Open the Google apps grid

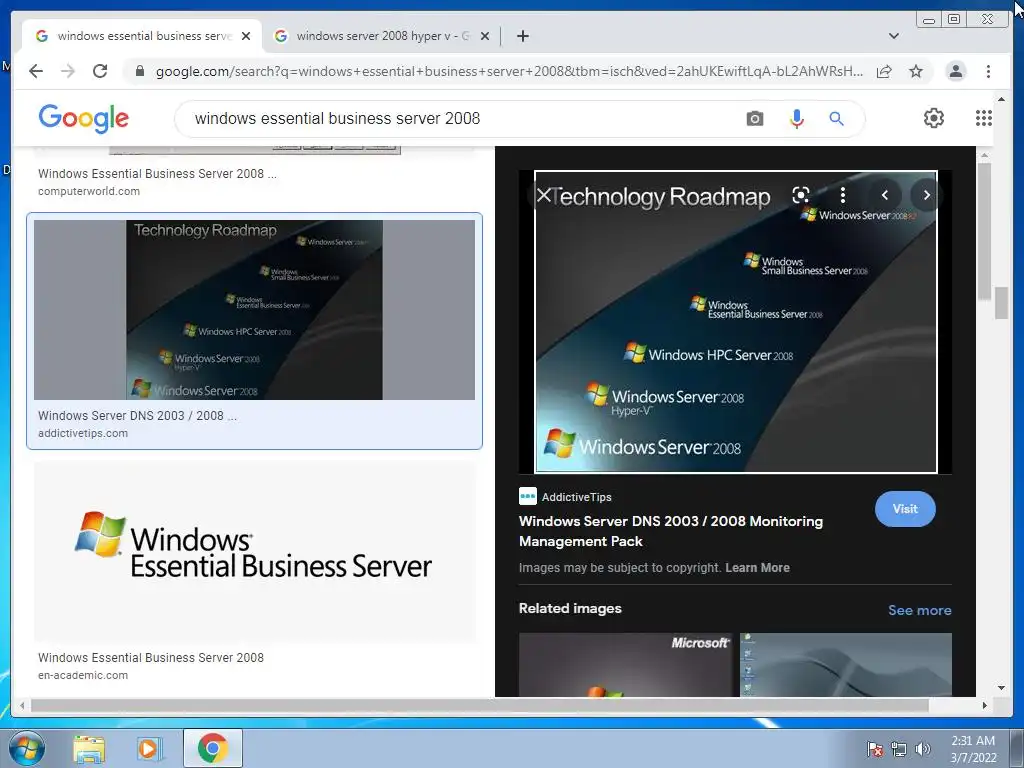tap(984, 118)
